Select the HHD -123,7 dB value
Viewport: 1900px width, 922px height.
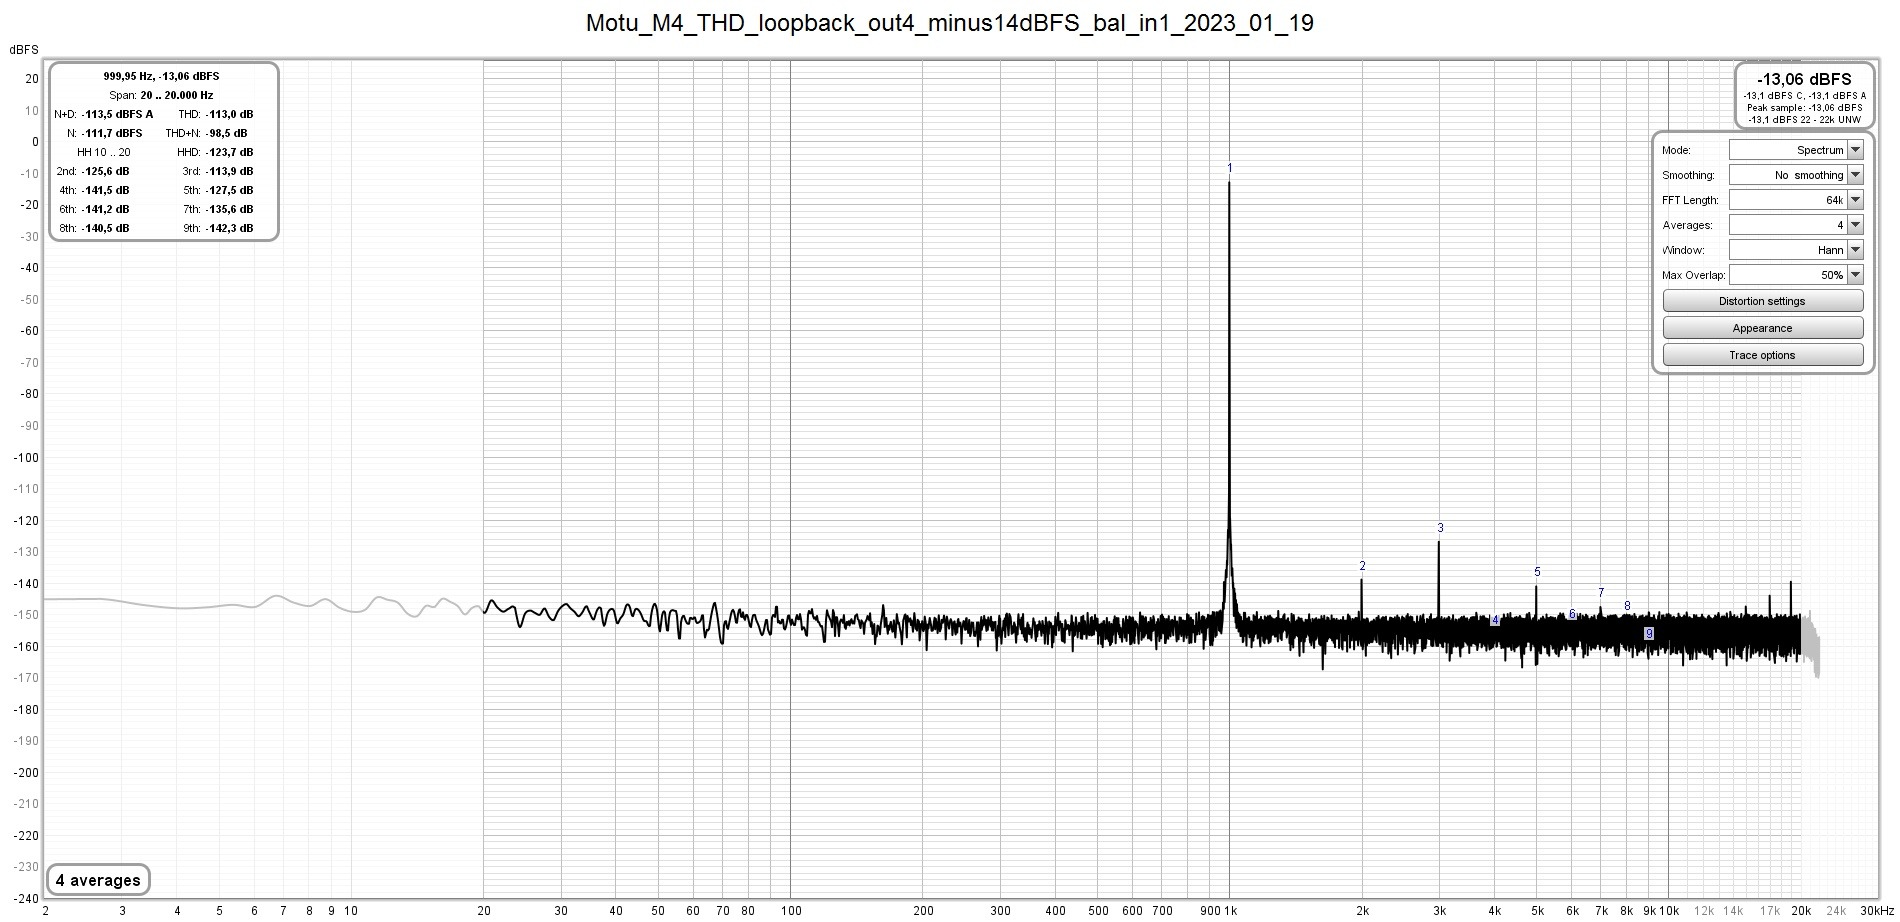click(229, 152)
